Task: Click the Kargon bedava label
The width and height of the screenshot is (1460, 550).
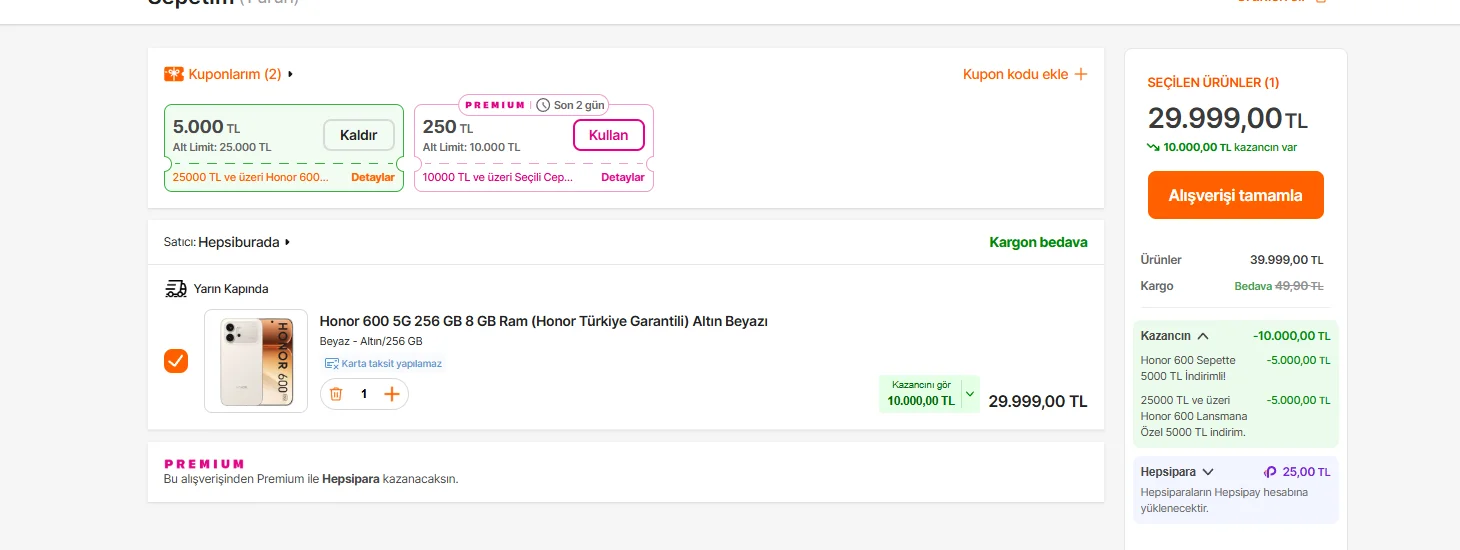Action: pyautogui.click(x=1038, y=242)
